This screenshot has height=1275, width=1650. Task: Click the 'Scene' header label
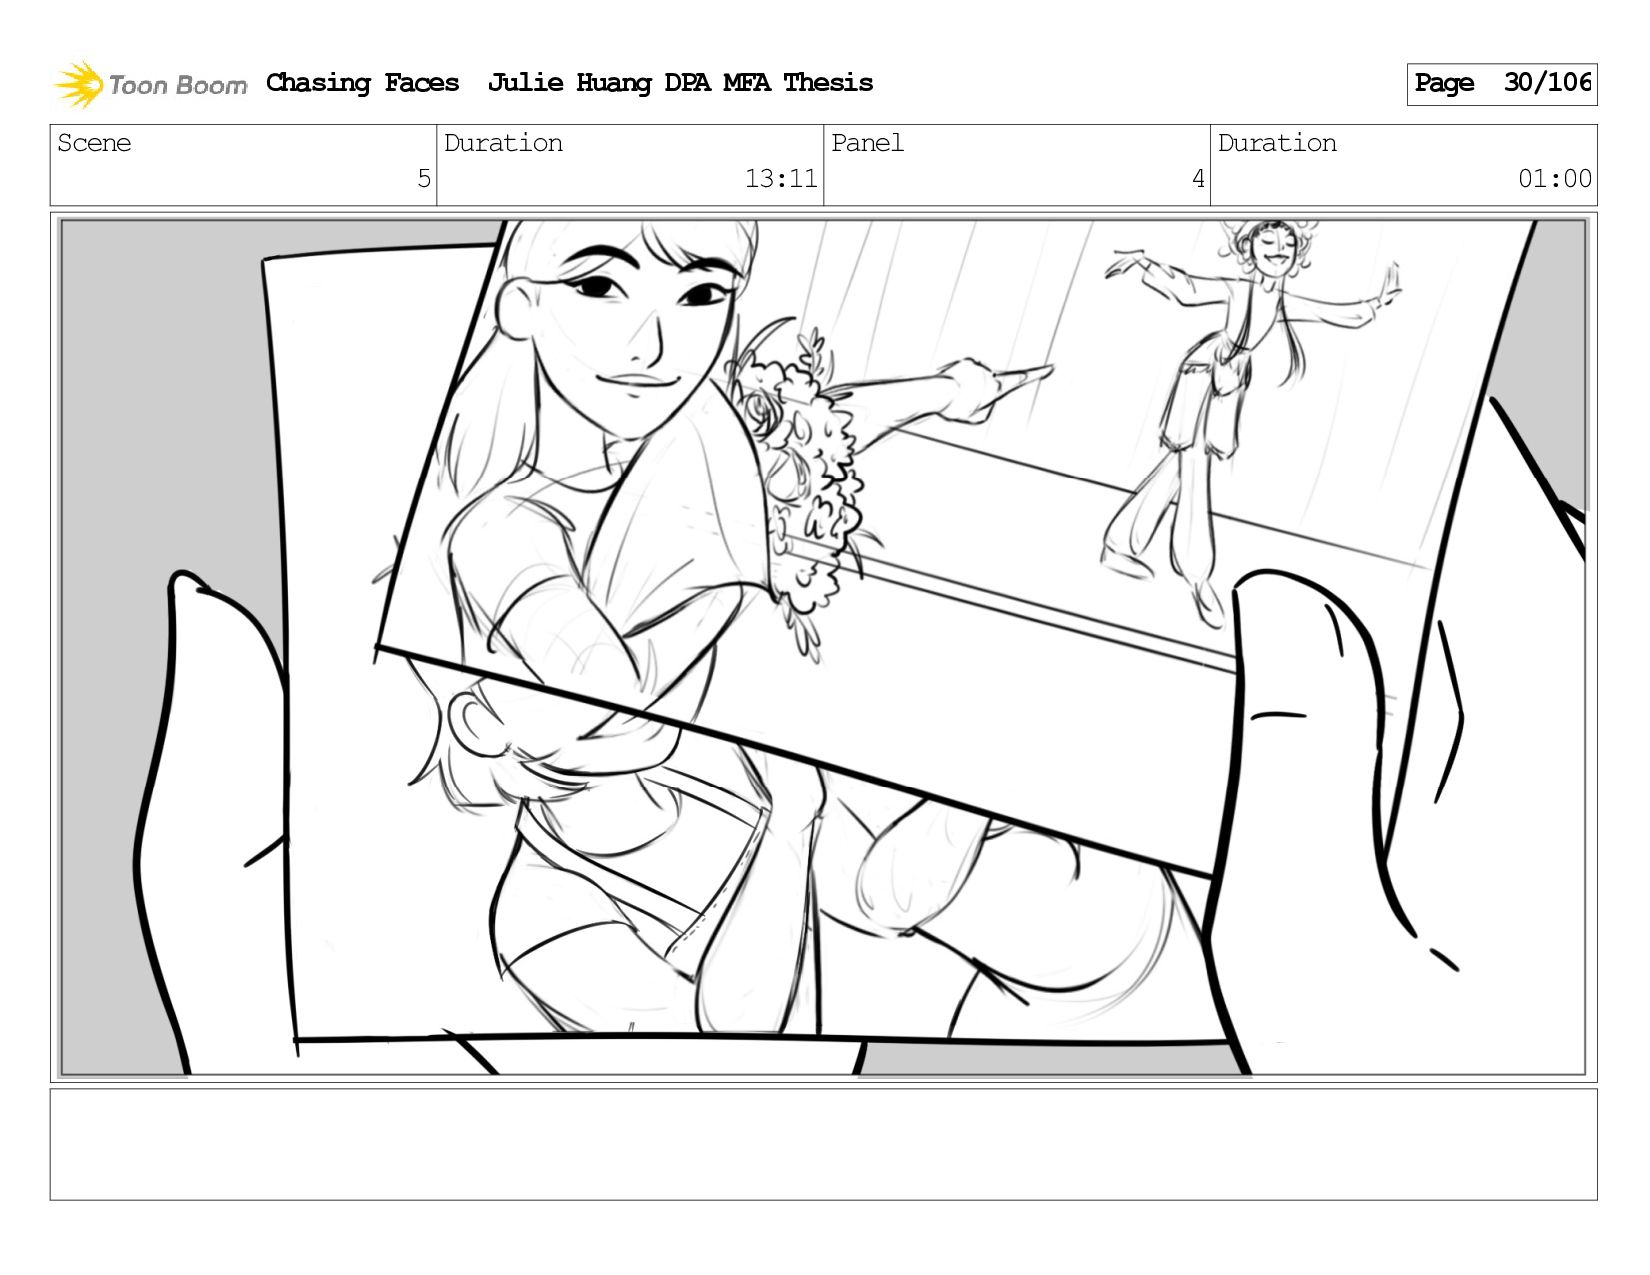click(94, 143)
